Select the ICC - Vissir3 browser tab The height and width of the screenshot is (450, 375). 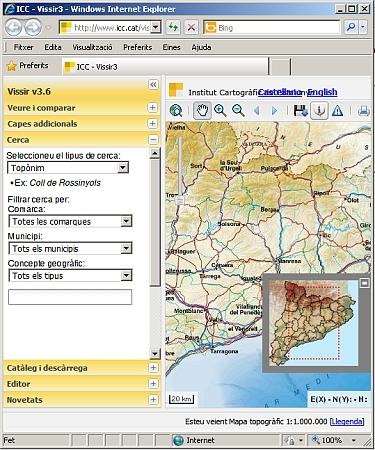point(165,67)
